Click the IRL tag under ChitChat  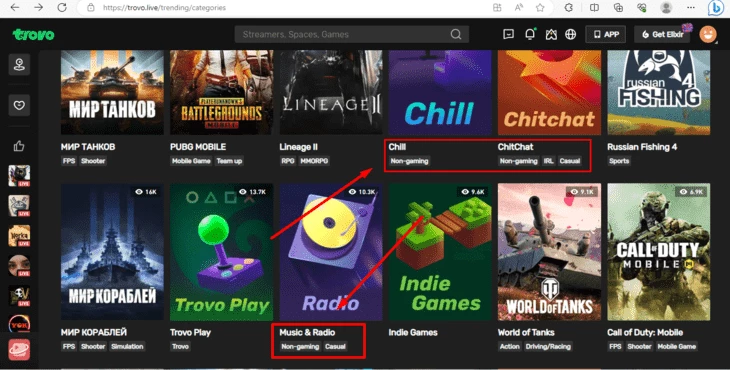[548, 161]
